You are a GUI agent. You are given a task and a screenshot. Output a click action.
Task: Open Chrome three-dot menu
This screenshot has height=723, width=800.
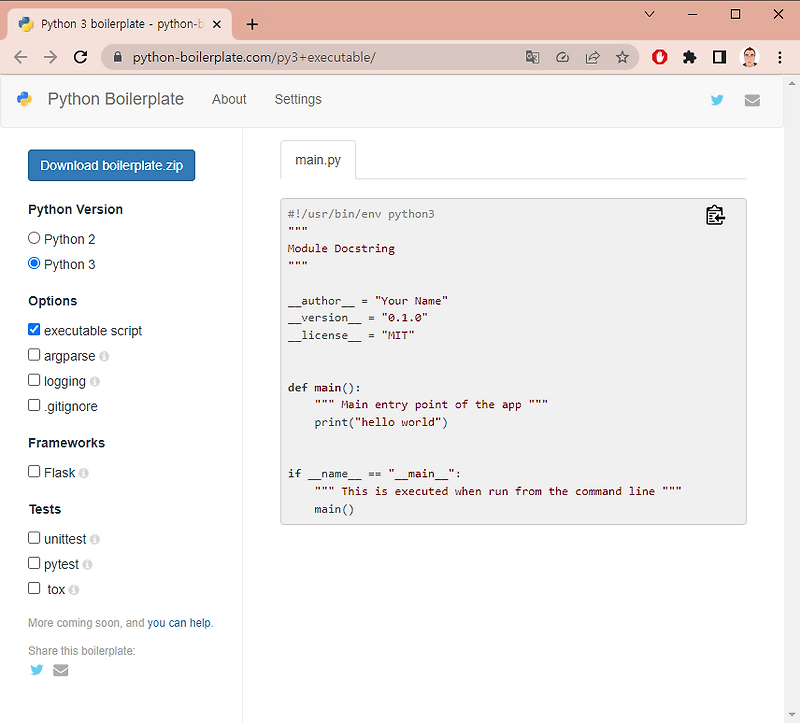[x=780, y=57]
